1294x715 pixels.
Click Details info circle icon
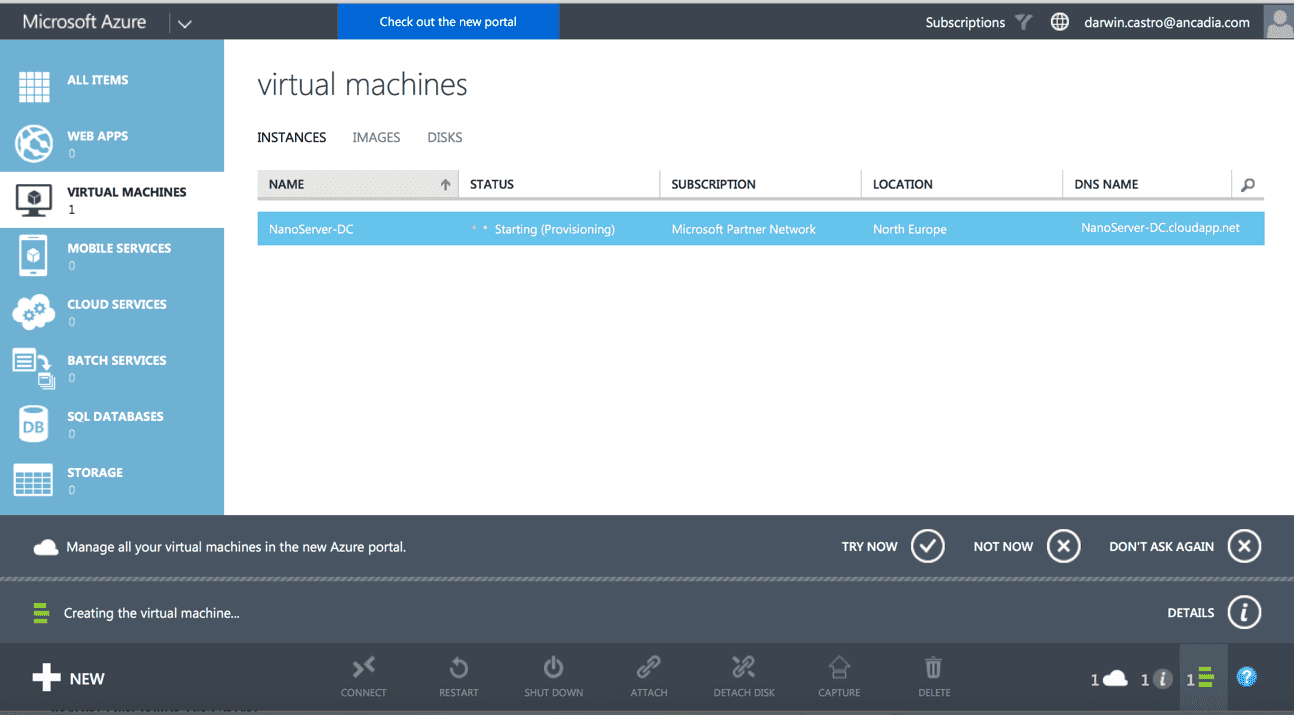1244,613
